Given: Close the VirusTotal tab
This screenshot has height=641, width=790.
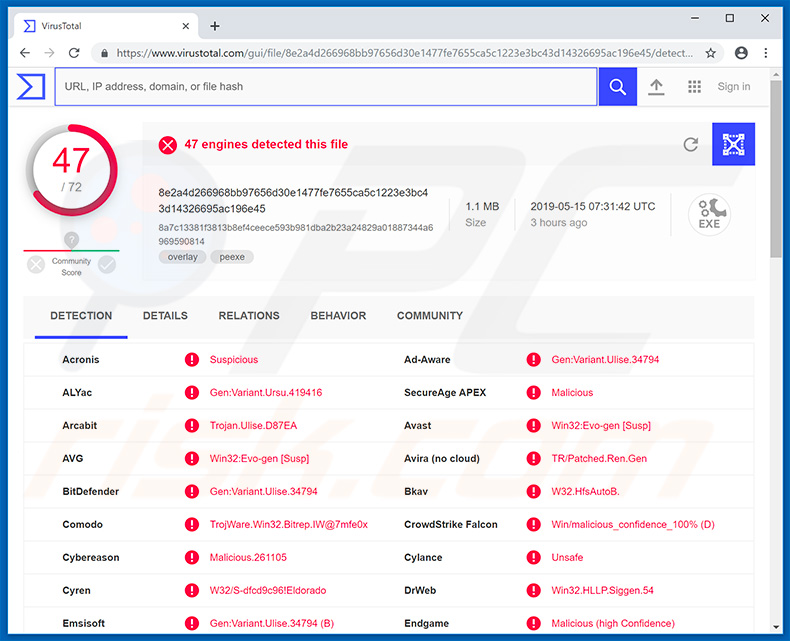Looking at the screenshot, I should point(186,26).
